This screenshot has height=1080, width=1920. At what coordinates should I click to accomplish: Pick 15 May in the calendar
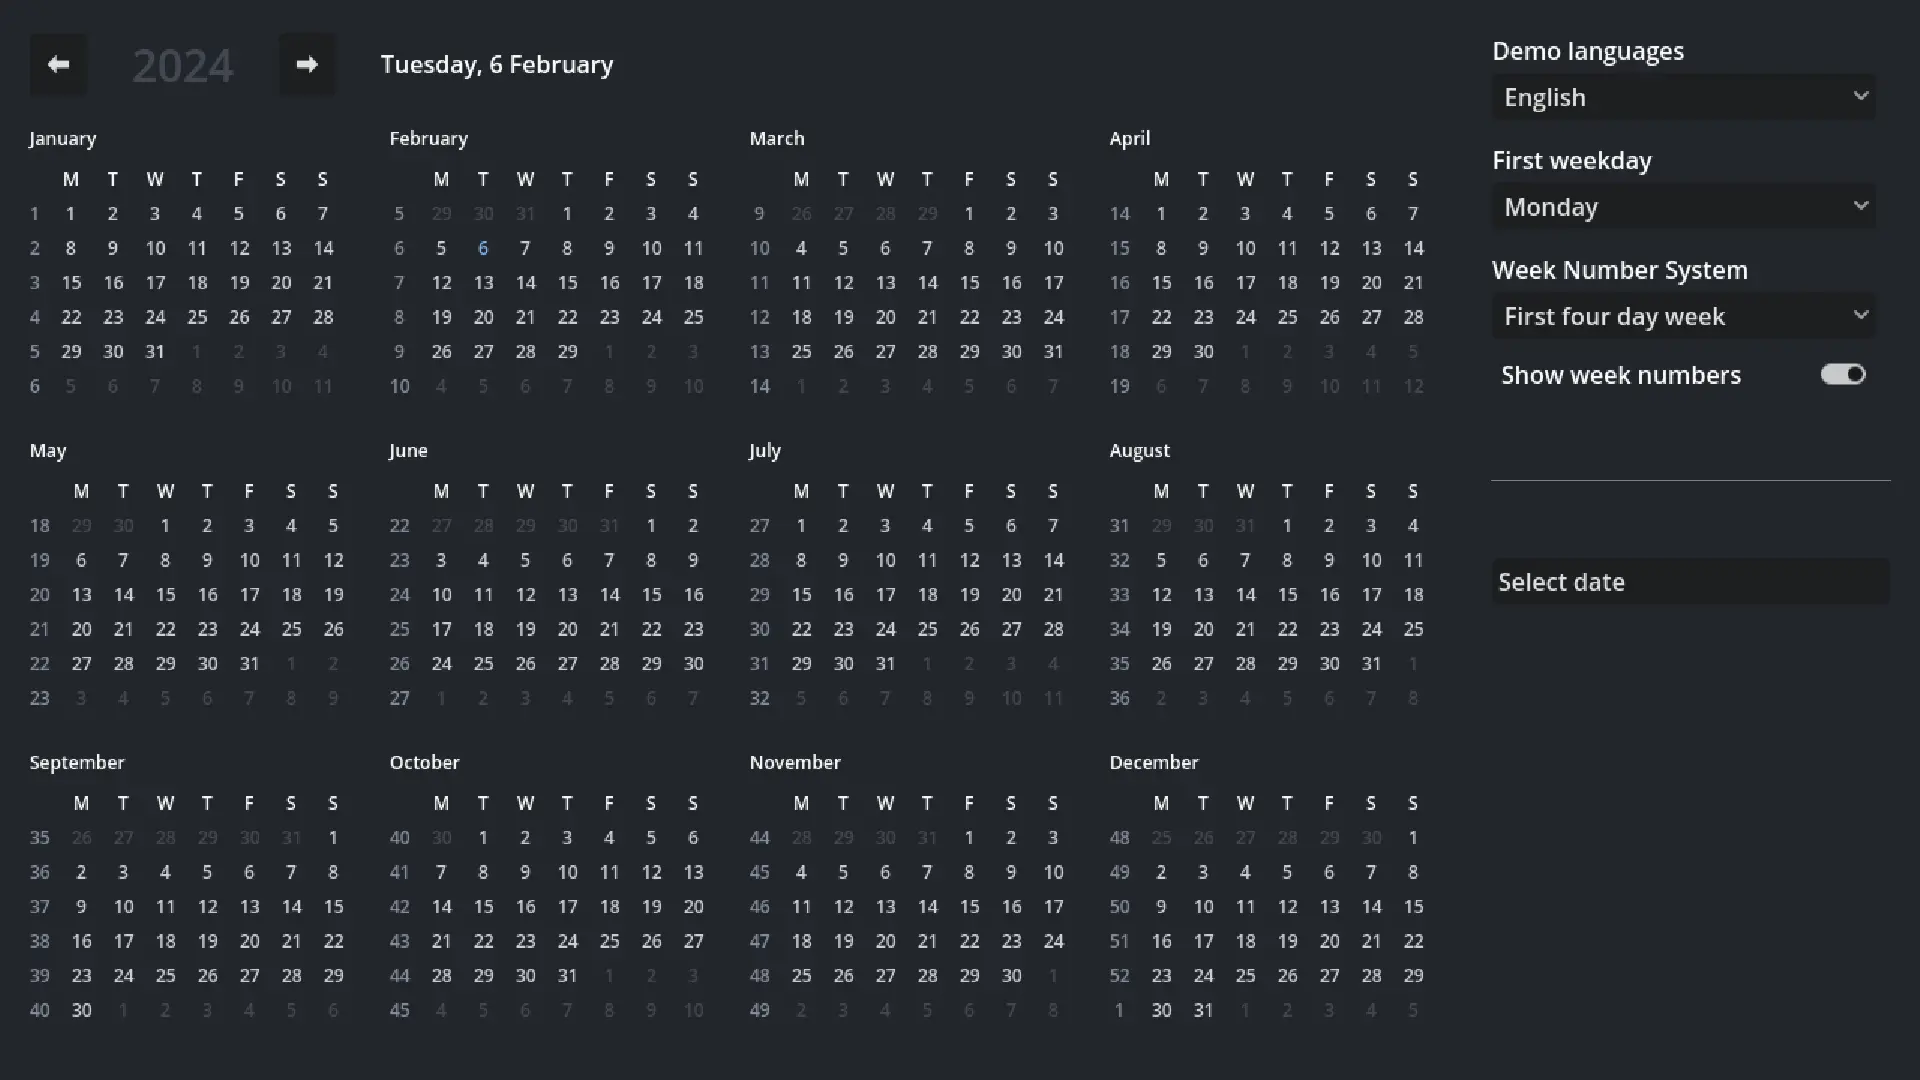(165, 595)
